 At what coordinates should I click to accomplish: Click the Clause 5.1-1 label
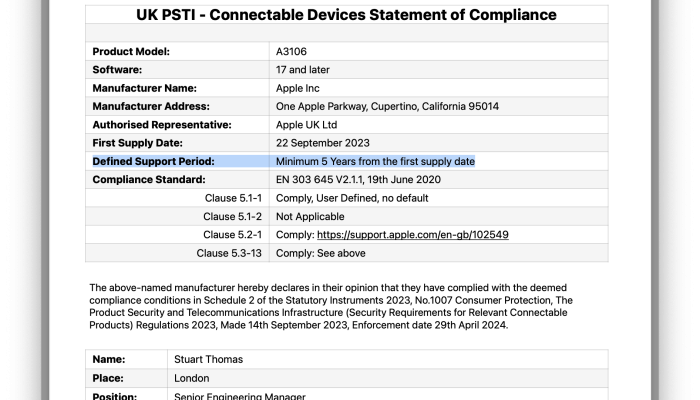coord(232,198)
